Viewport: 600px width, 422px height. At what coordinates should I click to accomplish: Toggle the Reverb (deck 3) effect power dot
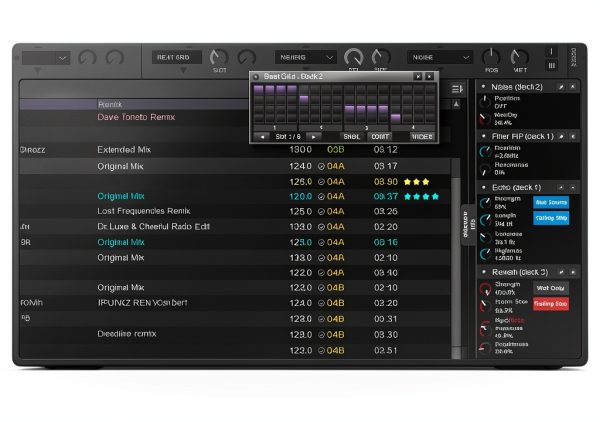pos(484,272)
